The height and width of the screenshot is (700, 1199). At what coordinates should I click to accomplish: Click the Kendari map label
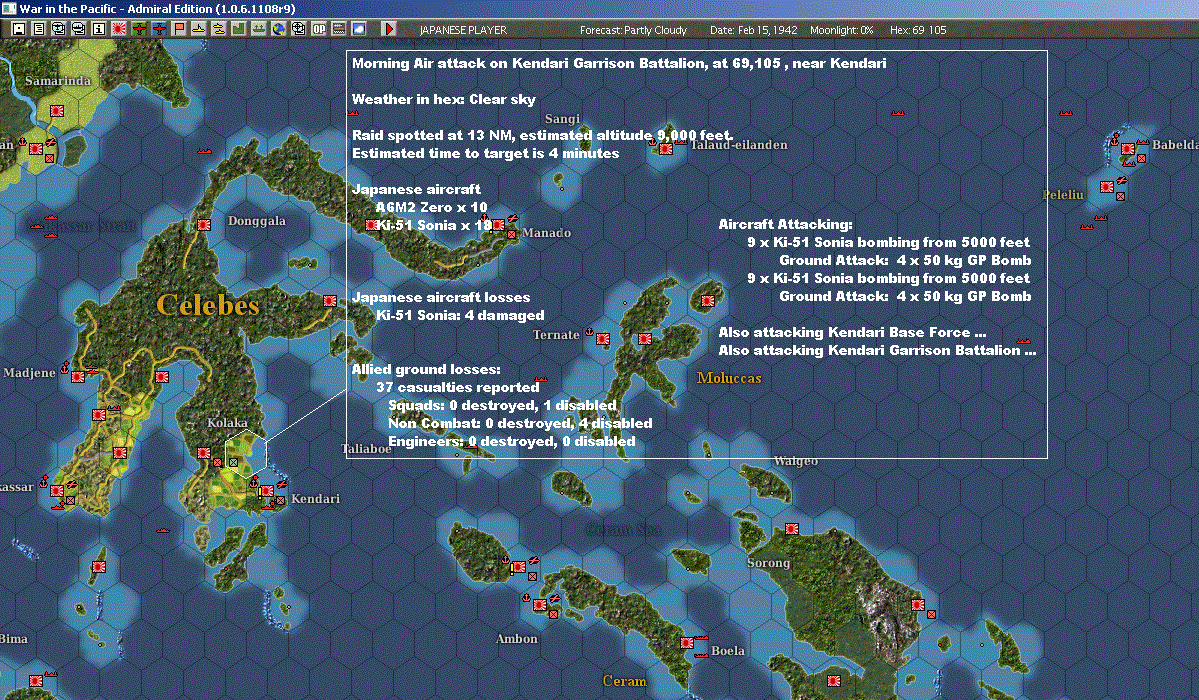point(315,499)
